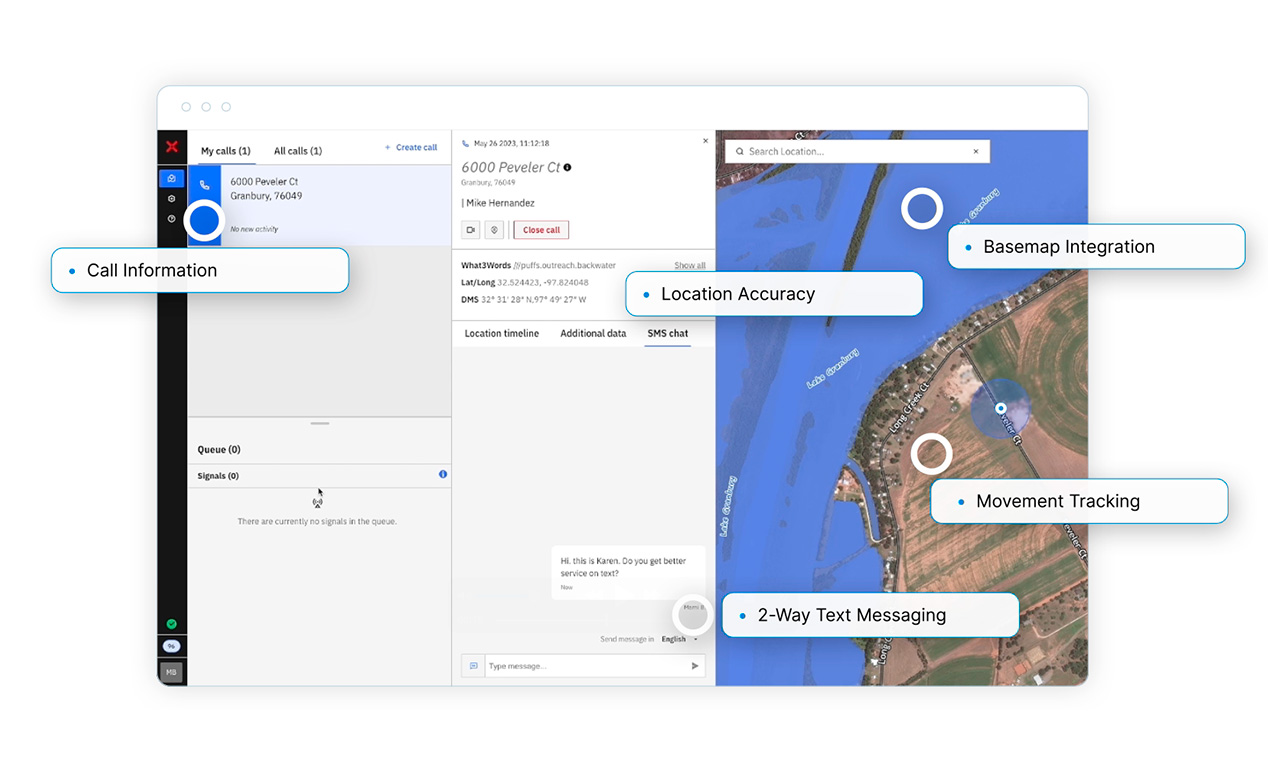This screenshot has width=1268, height=766.
Task: Click the Karen SMS message bubble
Action: pyautogui.click(x=628, y=573)
